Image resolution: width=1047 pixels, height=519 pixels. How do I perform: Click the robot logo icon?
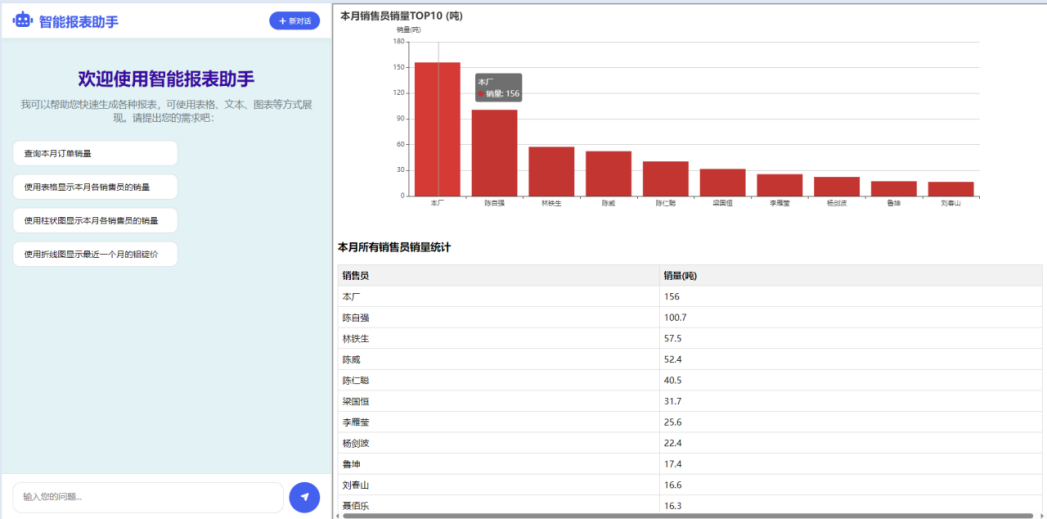click(22, 20)
